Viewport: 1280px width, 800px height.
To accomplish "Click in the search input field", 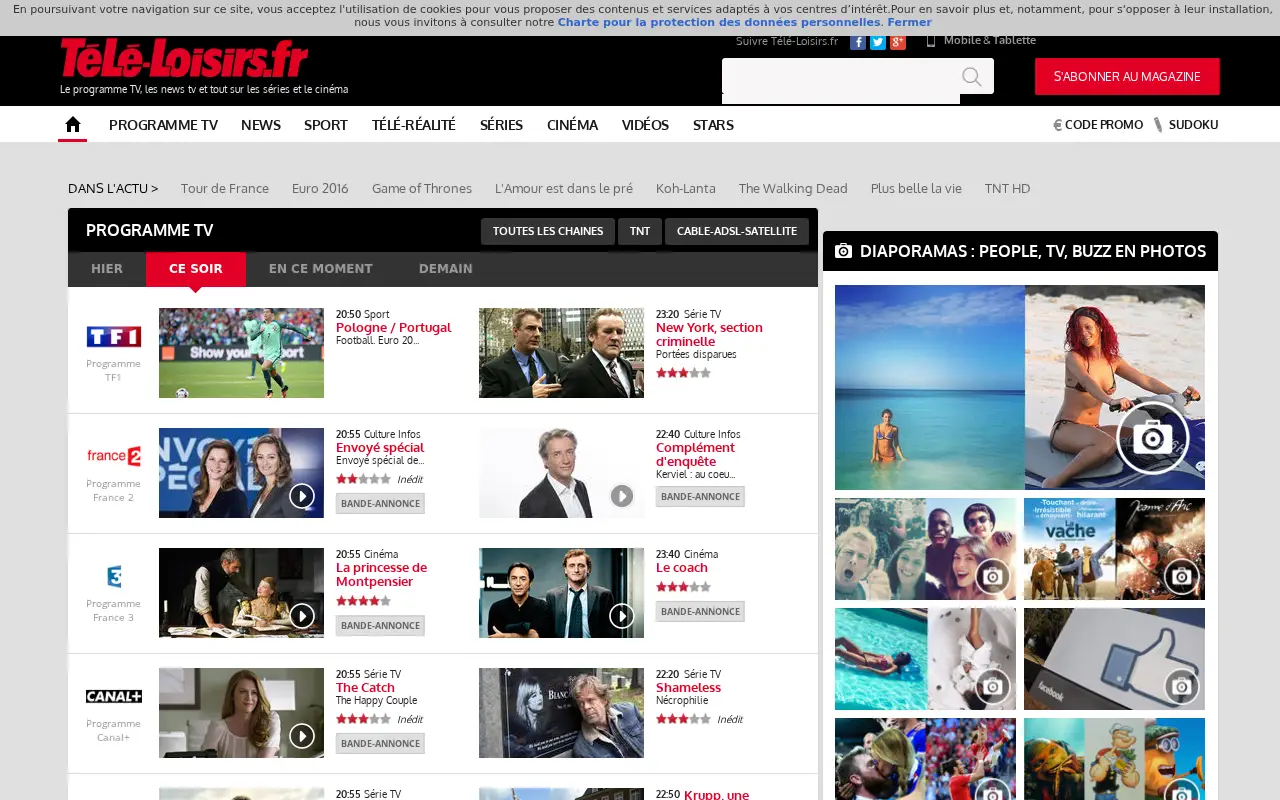I will tap(841, 77).
